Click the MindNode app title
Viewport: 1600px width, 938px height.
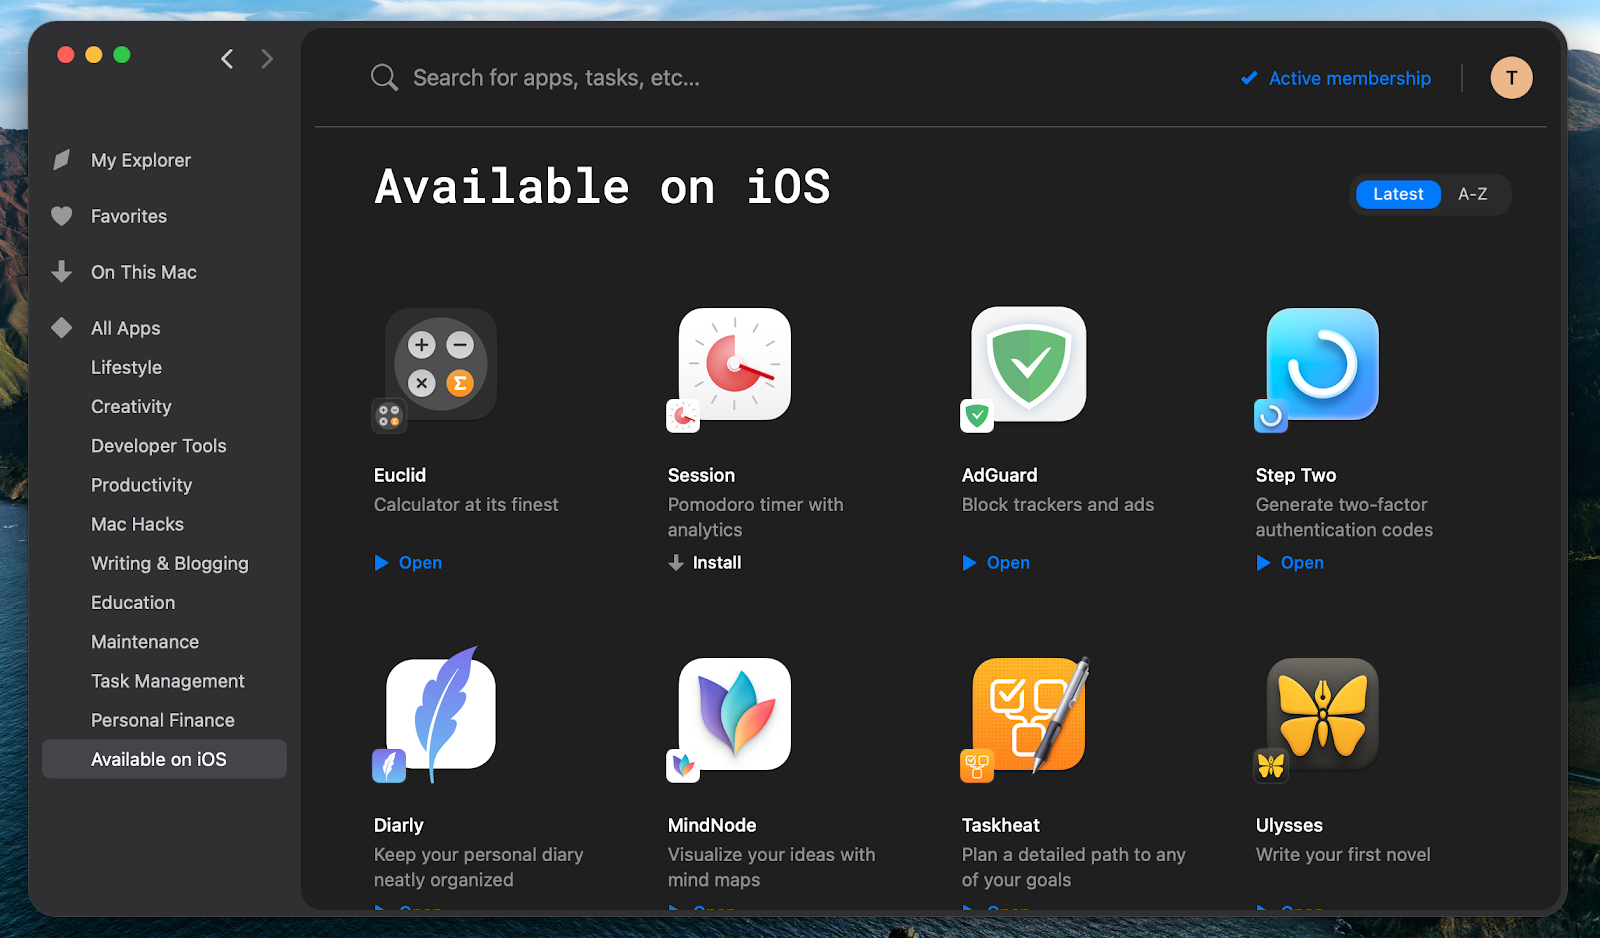coord(712,825)
